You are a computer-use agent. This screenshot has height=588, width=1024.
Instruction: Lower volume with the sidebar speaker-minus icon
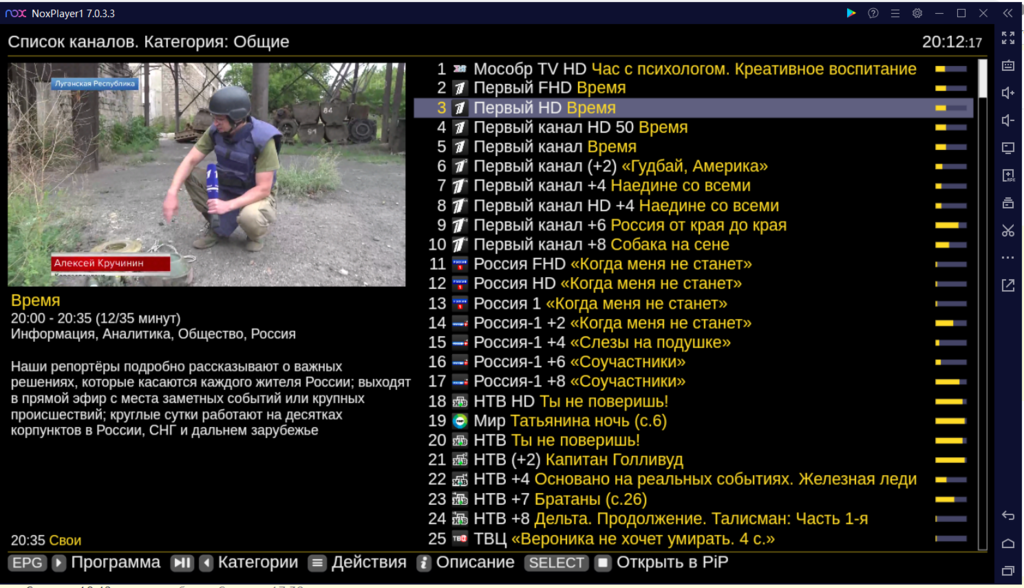pyautogui.click(x=1008, y=120)
